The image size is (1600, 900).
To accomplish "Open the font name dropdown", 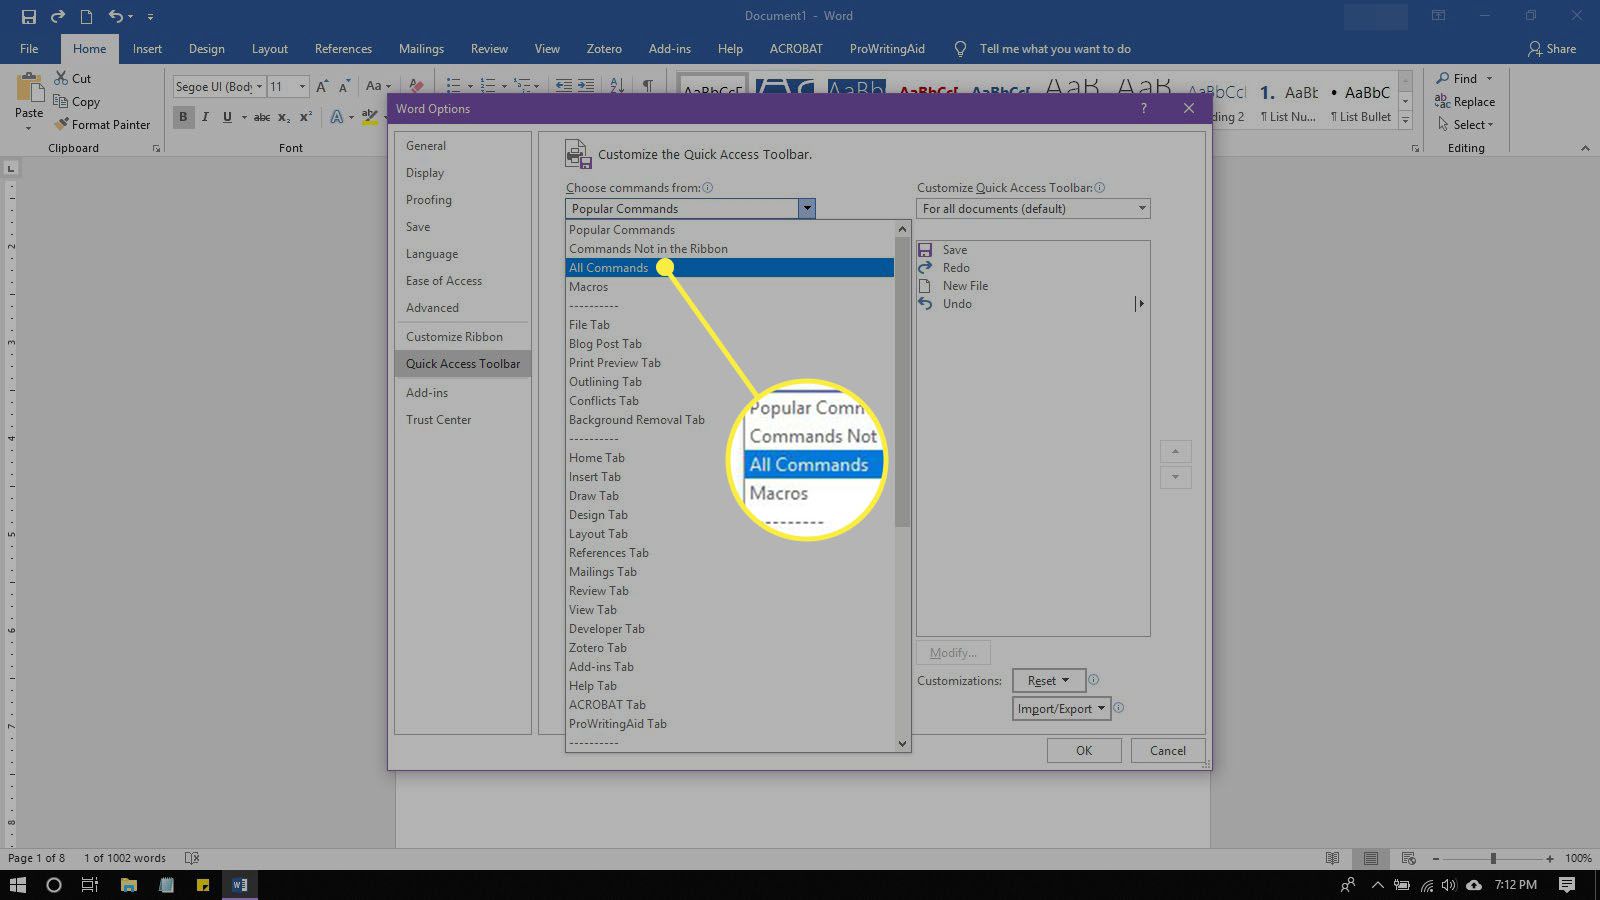I will tap(259, 87).
